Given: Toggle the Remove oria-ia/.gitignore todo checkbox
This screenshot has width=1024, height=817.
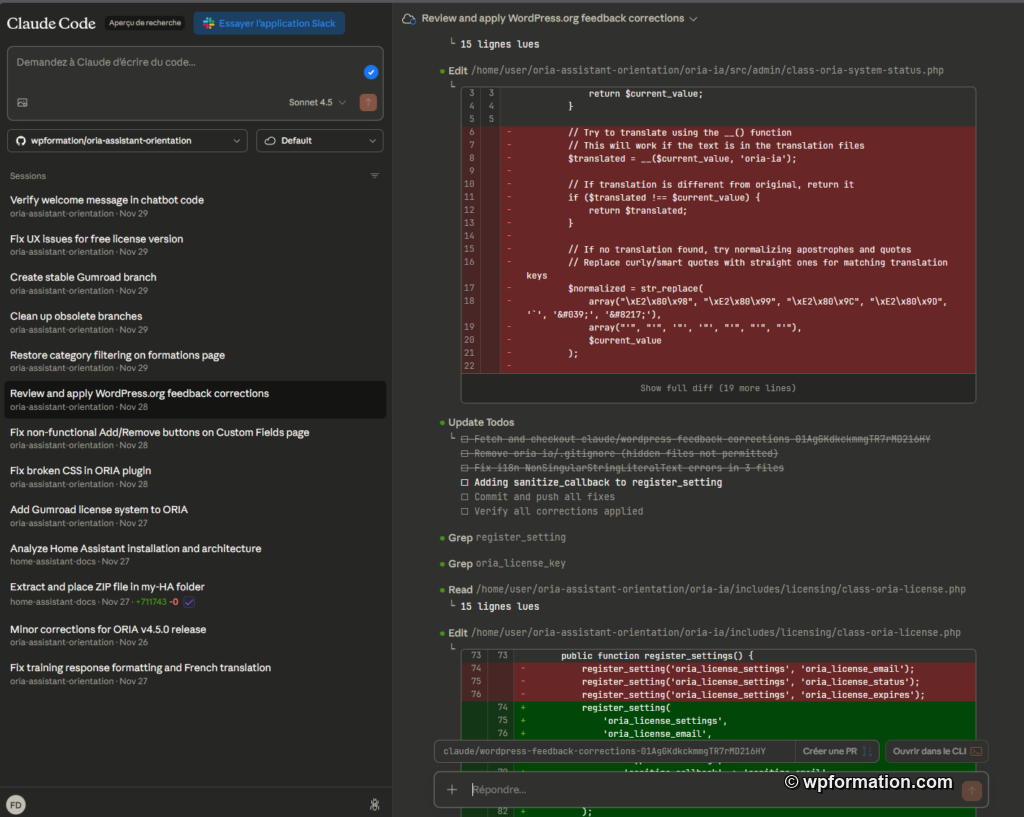Looking at the screenshot, I should (465, 454).
